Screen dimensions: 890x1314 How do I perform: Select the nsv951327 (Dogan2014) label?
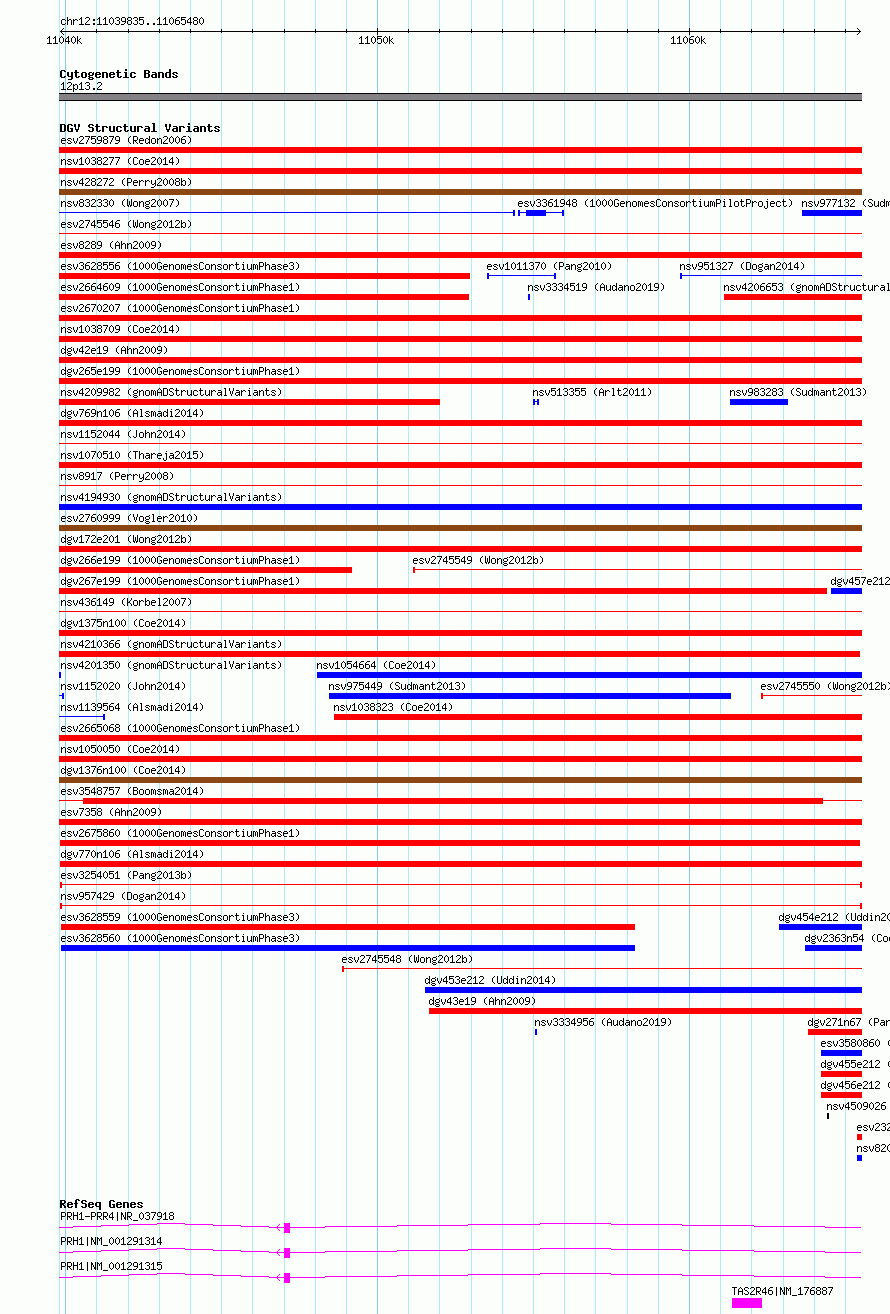point(742,266)
